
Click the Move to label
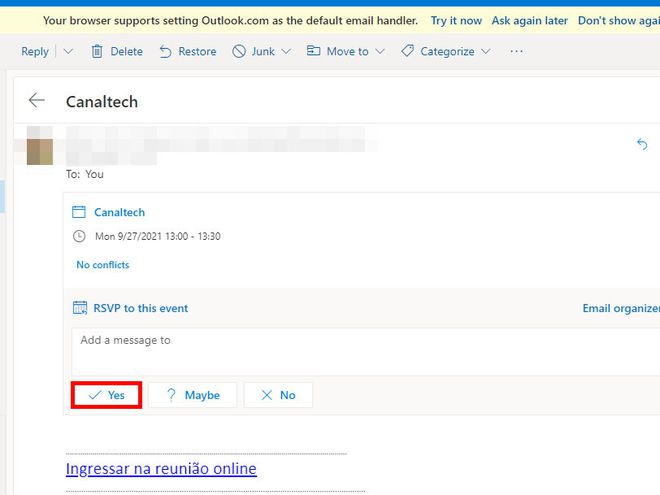(x=347, y=51)
